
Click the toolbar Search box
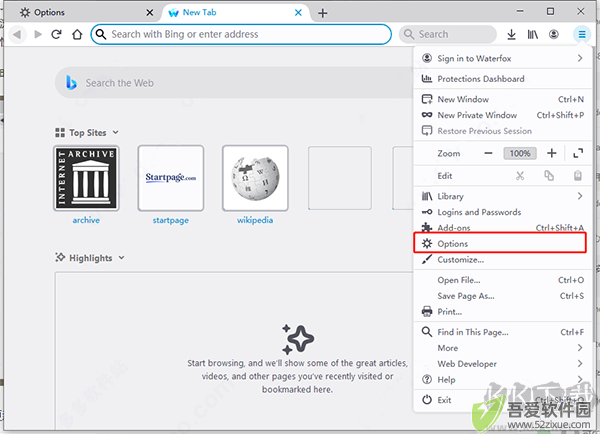click(x=448, y=34)
